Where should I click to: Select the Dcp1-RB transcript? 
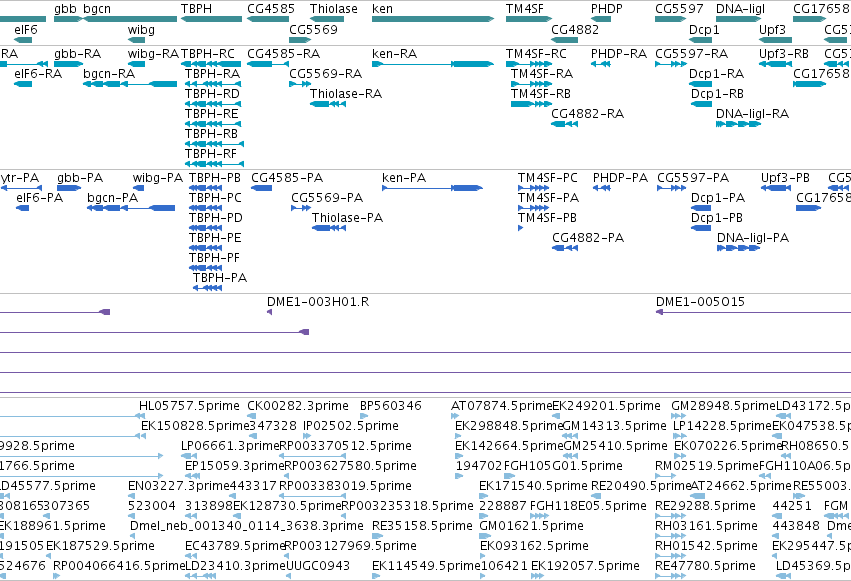(701, 104)
